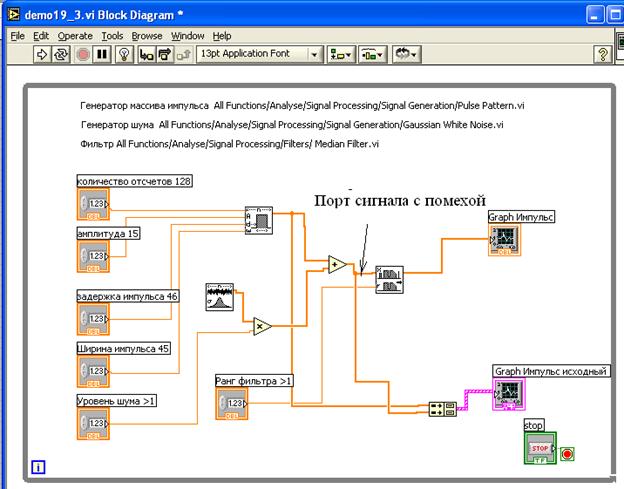Select the Build Array node
The height and width of the screenshot is (489, 624).
point(443,409)
